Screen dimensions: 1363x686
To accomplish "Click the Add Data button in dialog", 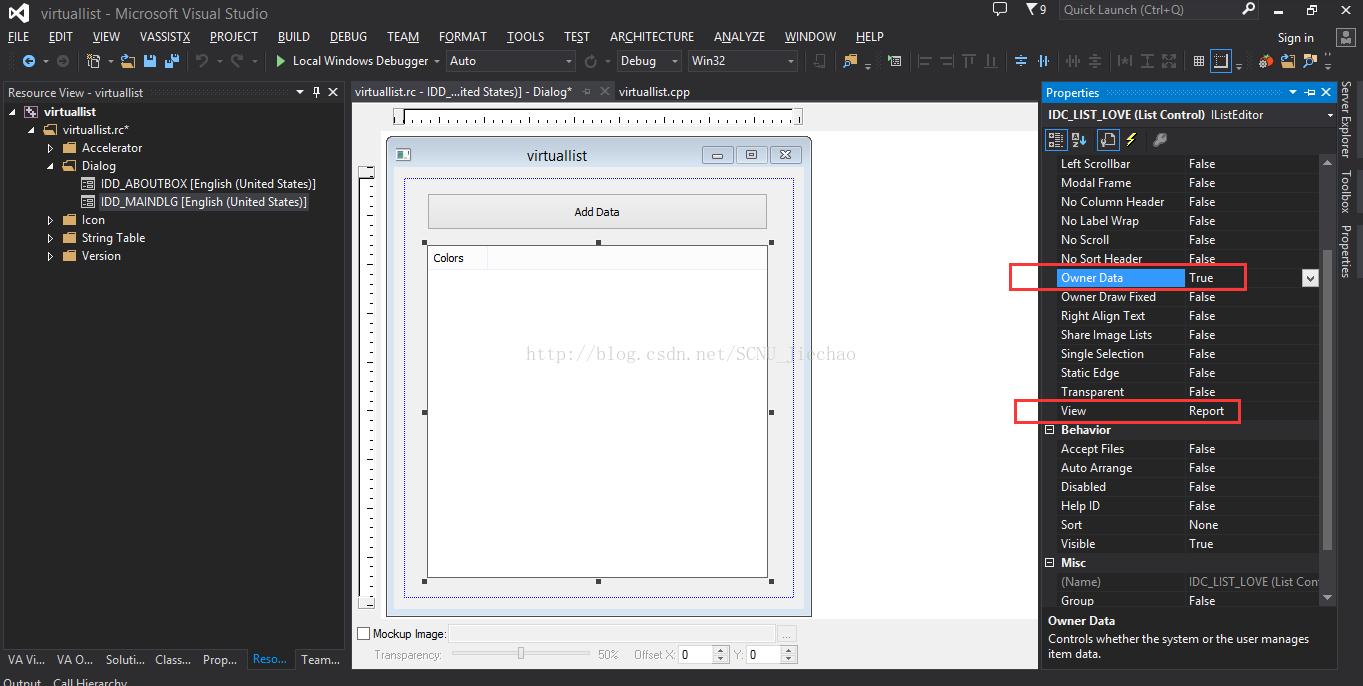I will [597, 212].
